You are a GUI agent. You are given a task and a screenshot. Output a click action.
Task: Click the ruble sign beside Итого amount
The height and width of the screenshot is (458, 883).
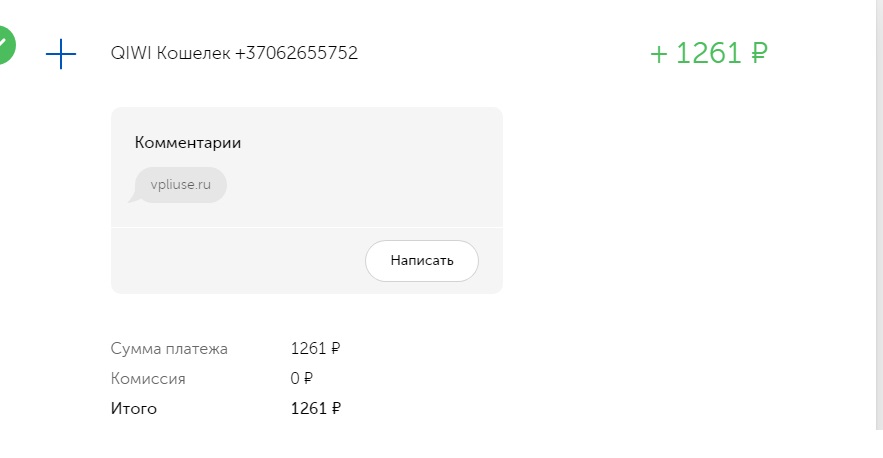[x=336, y=408]
